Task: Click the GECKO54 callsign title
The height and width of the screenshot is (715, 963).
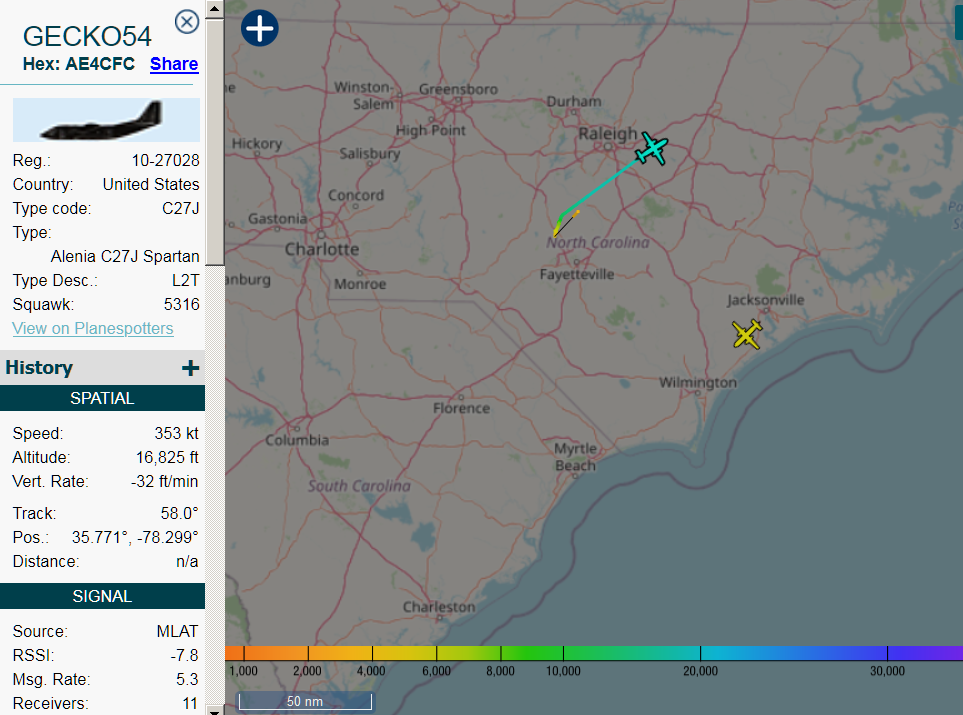Action: (87, 36)
